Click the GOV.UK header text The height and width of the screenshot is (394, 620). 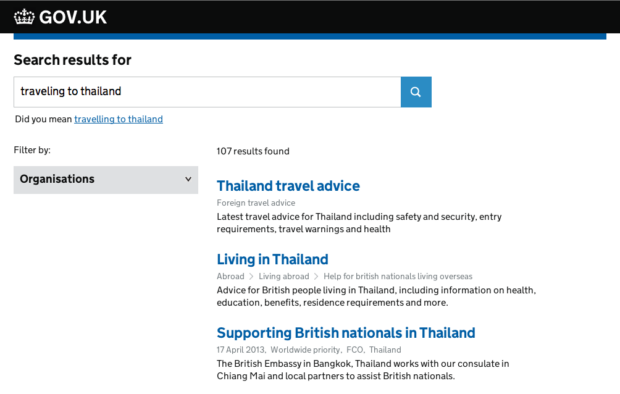pyautogui.click(x=73, y=17)
